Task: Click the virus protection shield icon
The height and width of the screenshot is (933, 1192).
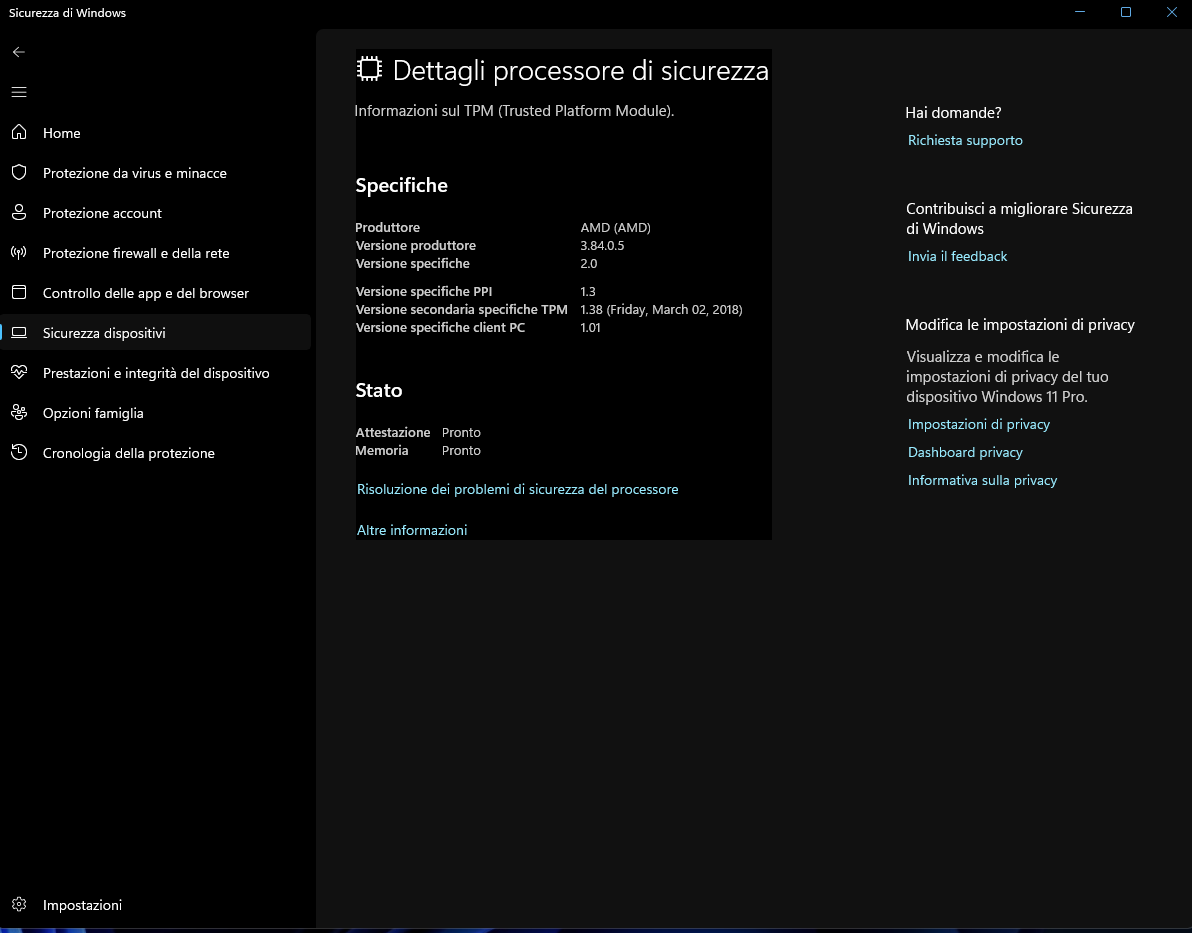Action: coord(19,173)
